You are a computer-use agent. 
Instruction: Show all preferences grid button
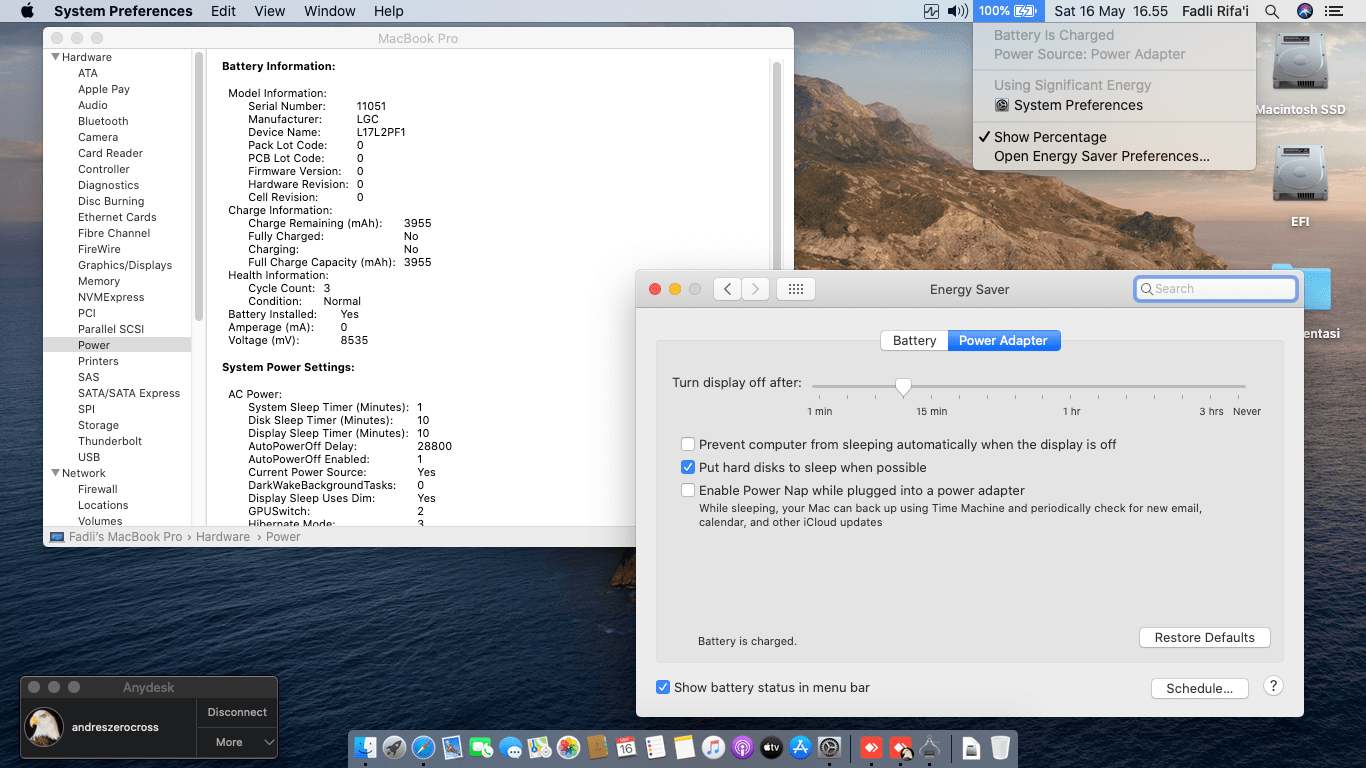[796, 289]
